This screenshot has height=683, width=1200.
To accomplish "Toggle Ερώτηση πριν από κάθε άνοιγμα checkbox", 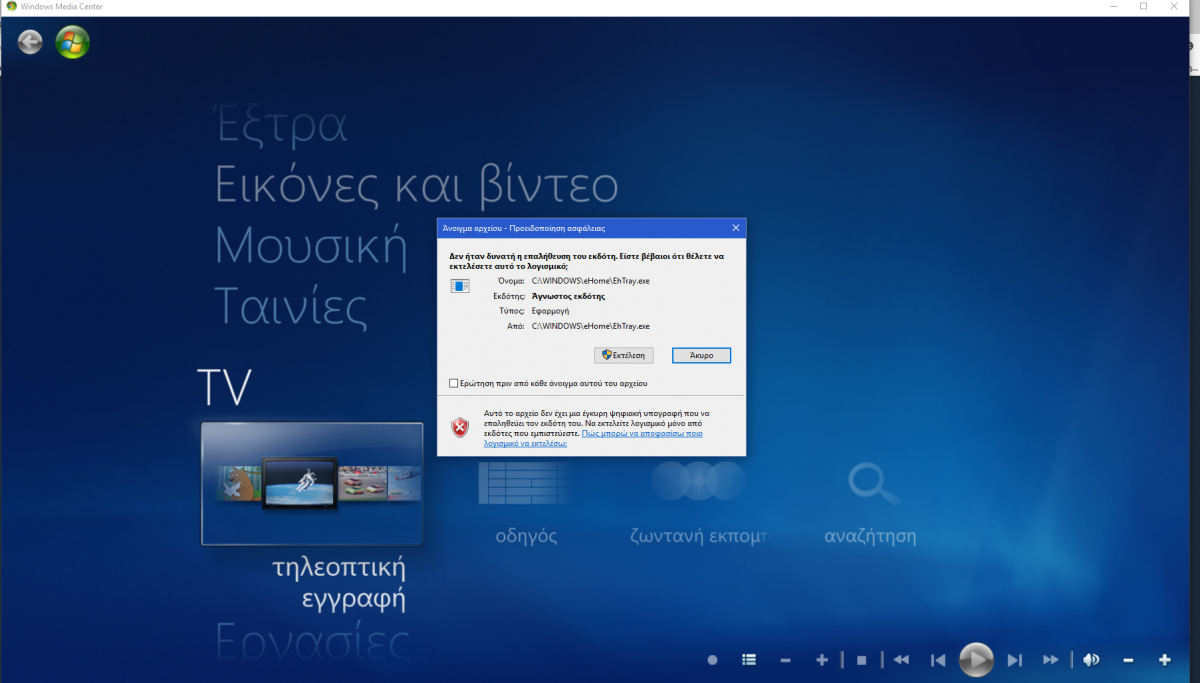I will 454,383.
